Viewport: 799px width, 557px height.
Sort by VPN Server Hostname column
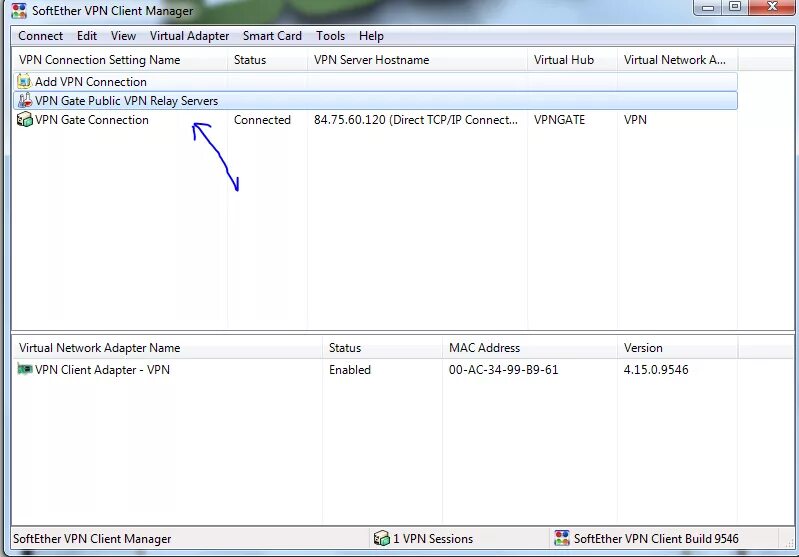pos(417,60)
